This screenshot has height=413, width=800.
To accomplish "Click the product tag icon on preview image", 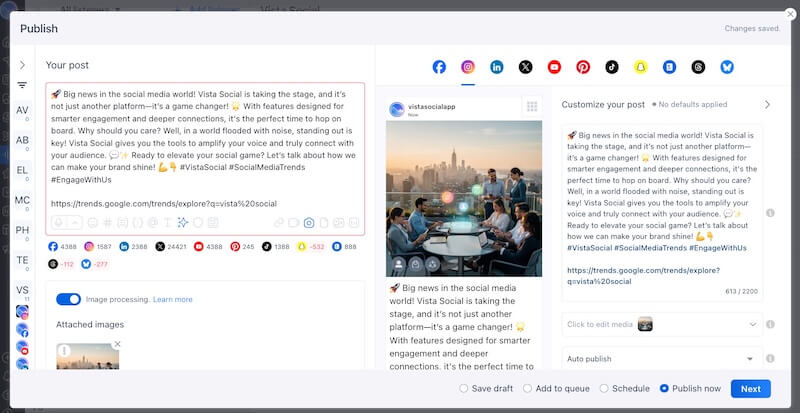I will click(x=416, y=264).
